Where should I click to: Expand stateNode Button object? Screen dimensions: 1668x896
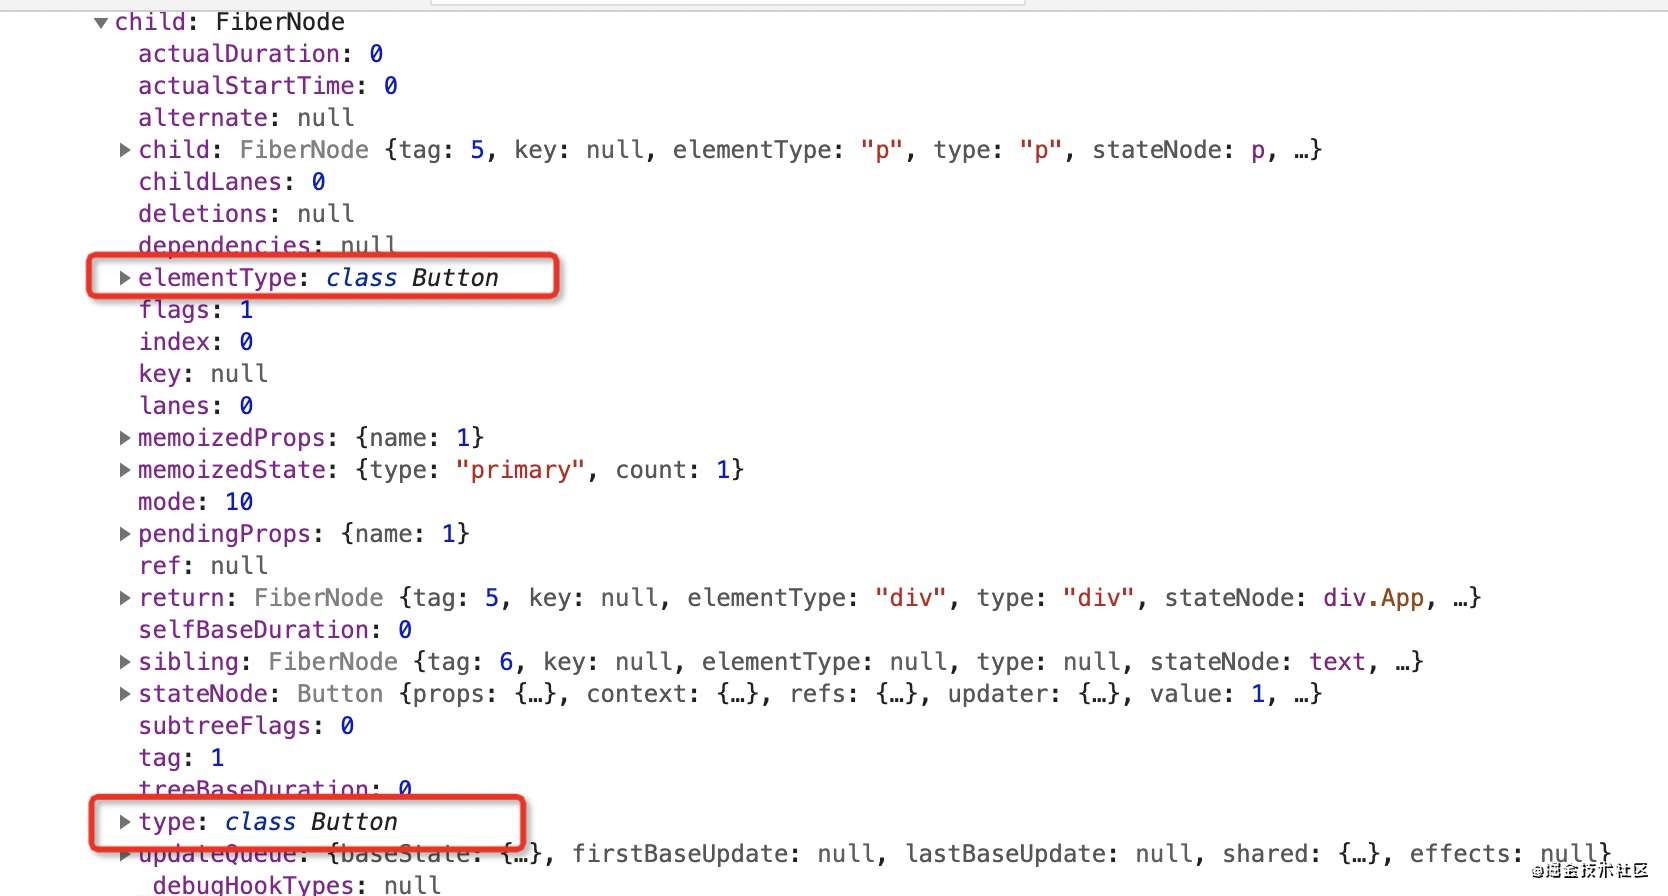point(125,694)
